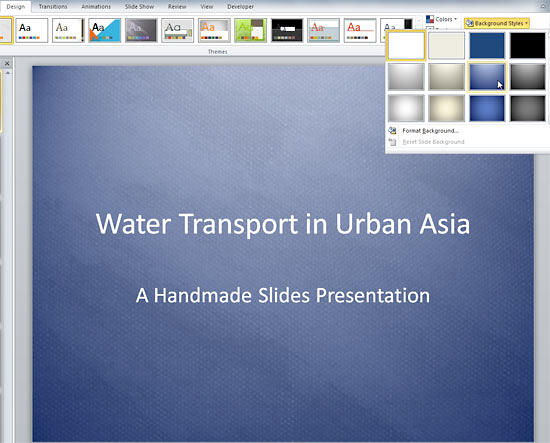Apply the green theme thumbnail
The height and width of the screenshot is (443, 550).
[x=250, y=31]
